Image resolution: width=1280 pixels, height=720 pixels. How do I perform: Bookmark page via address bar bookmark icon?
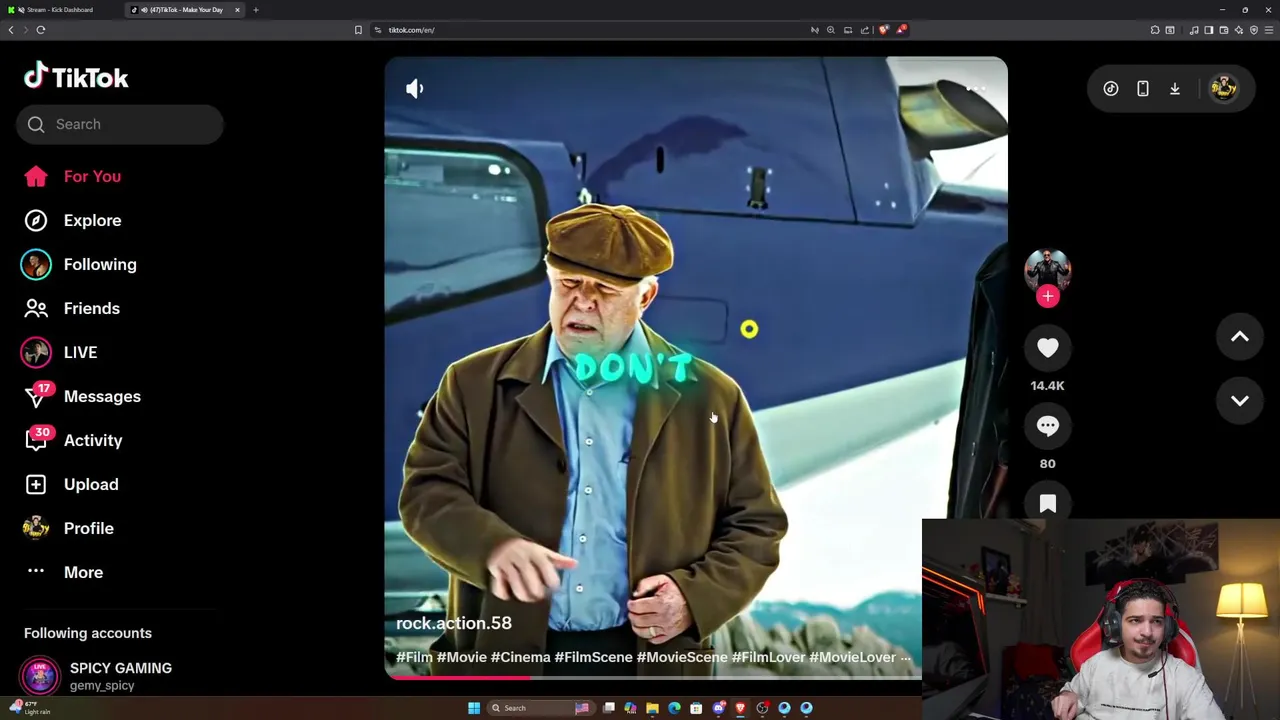click(358, 30)
